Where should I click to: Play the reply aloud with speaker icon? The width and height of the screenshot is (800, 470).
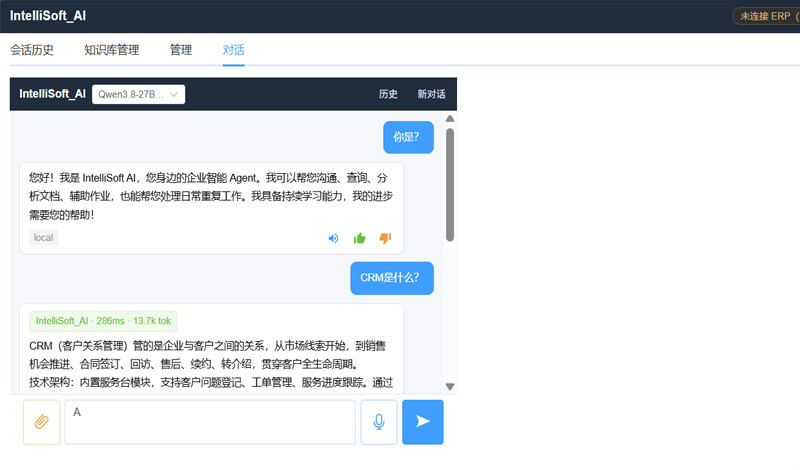tap(333, 238)
